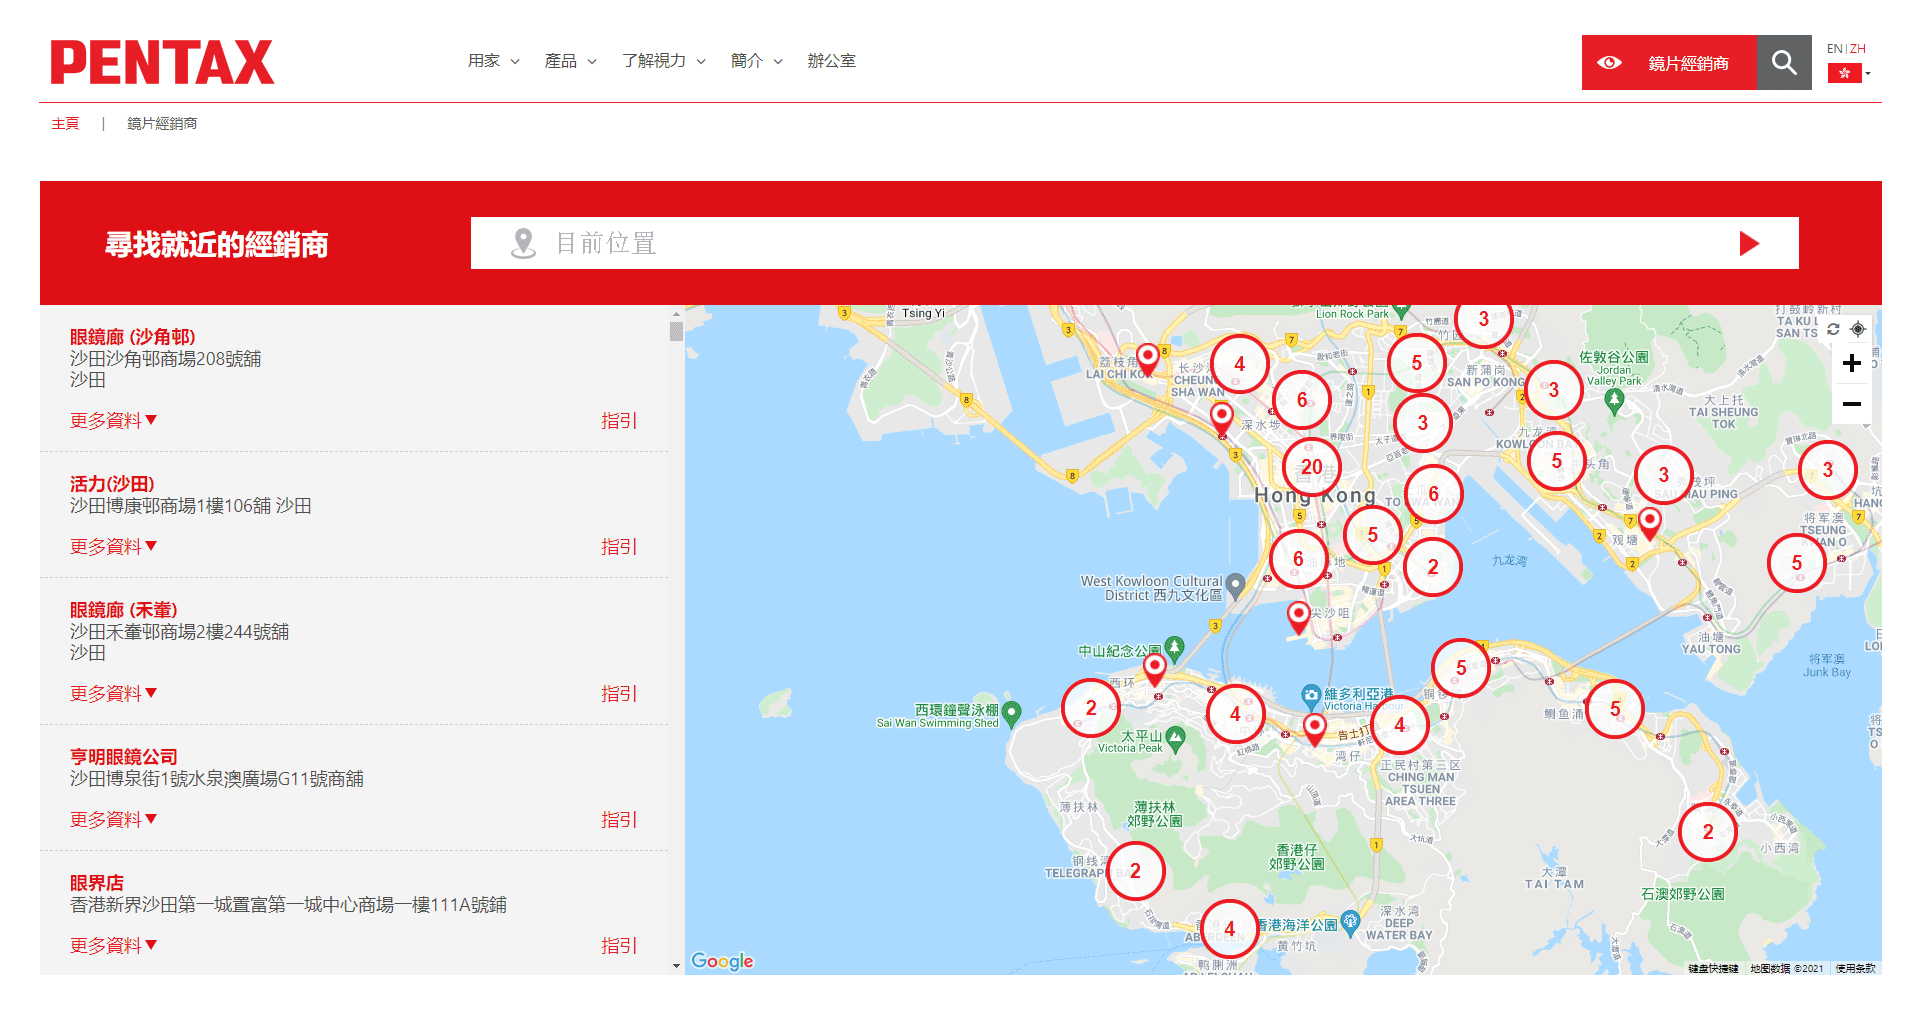Click the 鏡片經銷商 red button

[1668, 63]
